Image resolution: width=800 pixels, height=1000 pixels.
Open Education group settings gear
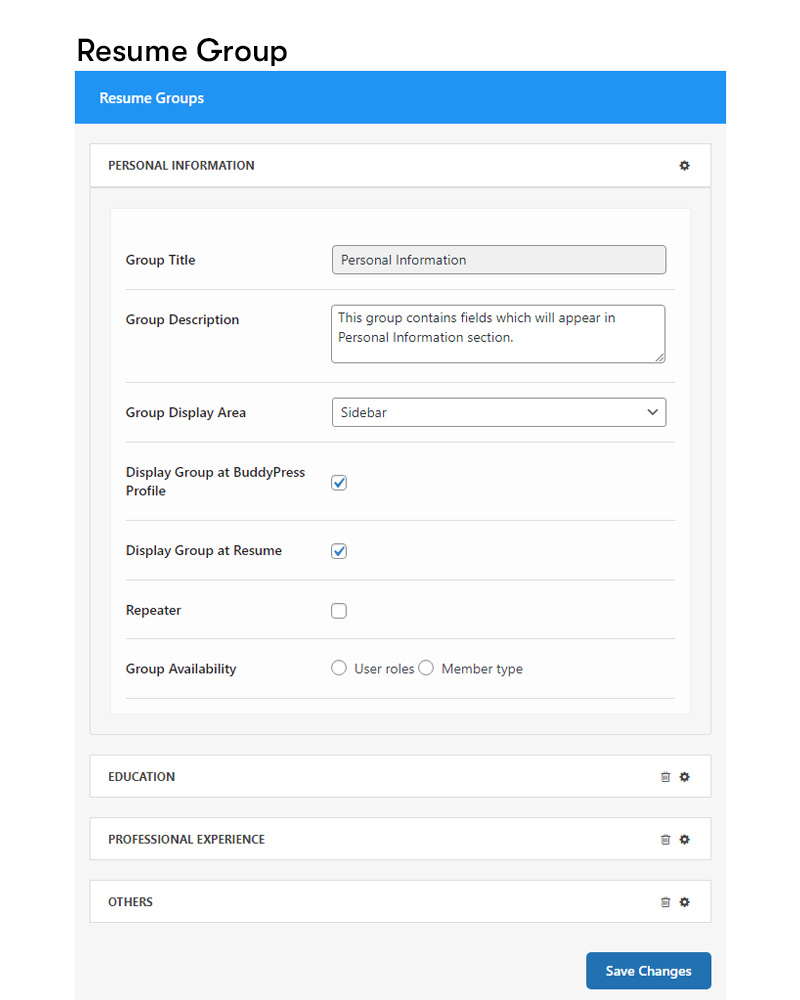click(x=684, y=777)
